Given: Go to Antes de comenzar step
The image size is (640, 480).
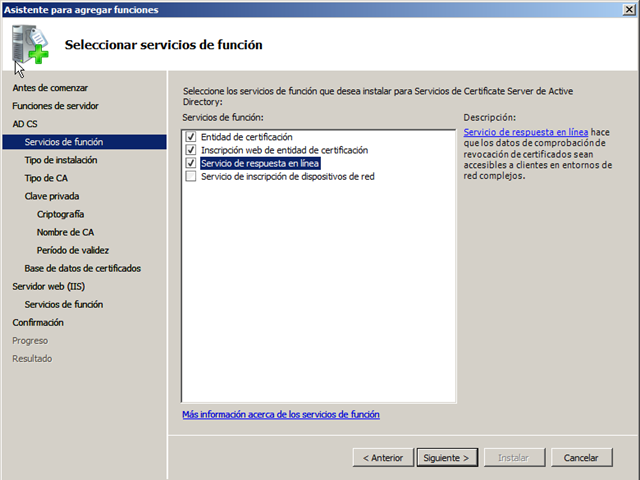Looking at the screenshot, I should point(50,88).
